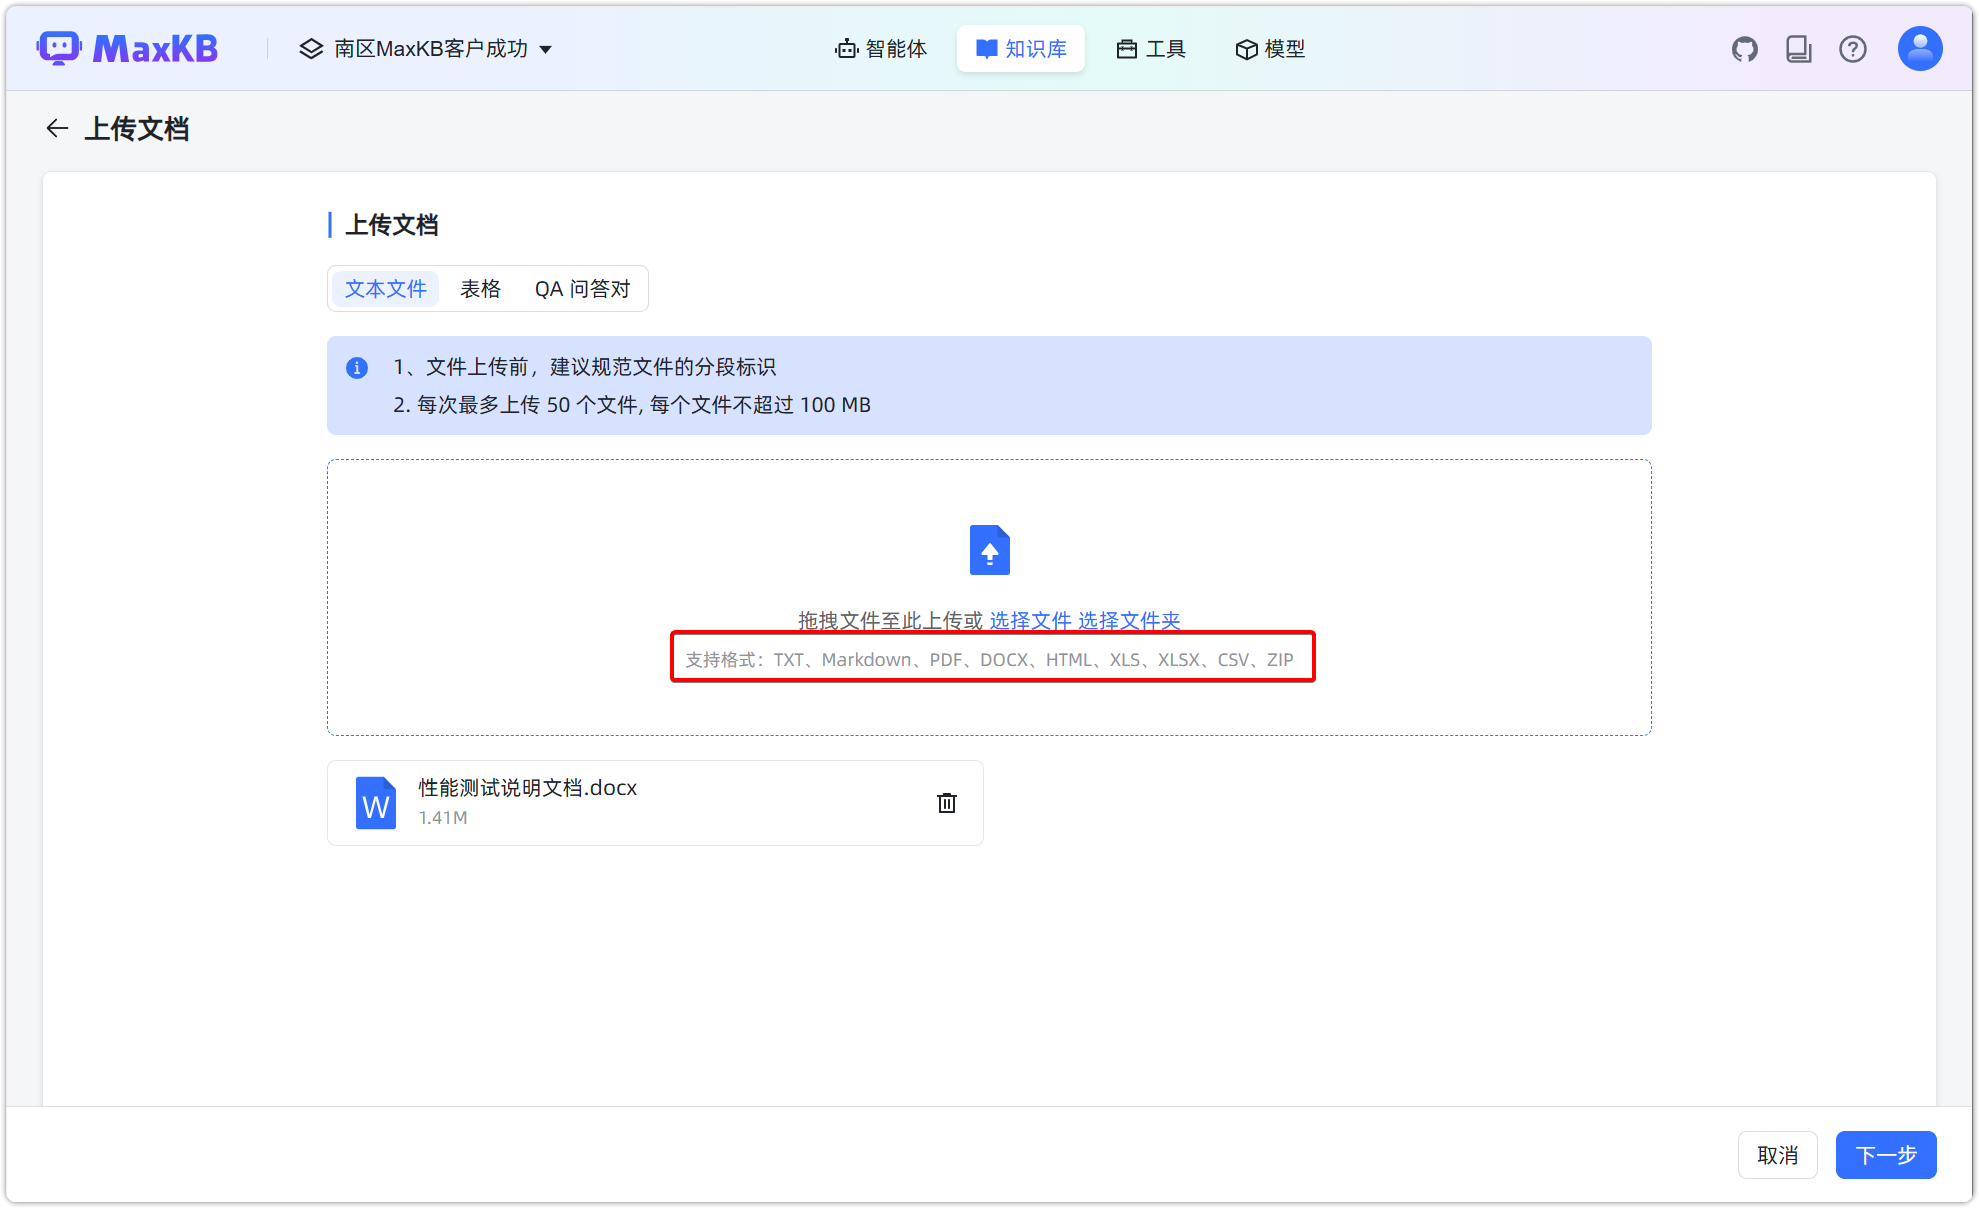This screenshot has height=1208, width=1979.
Task: Open the documentation icon in the top bar
Action: click(x=1798, y=48)
